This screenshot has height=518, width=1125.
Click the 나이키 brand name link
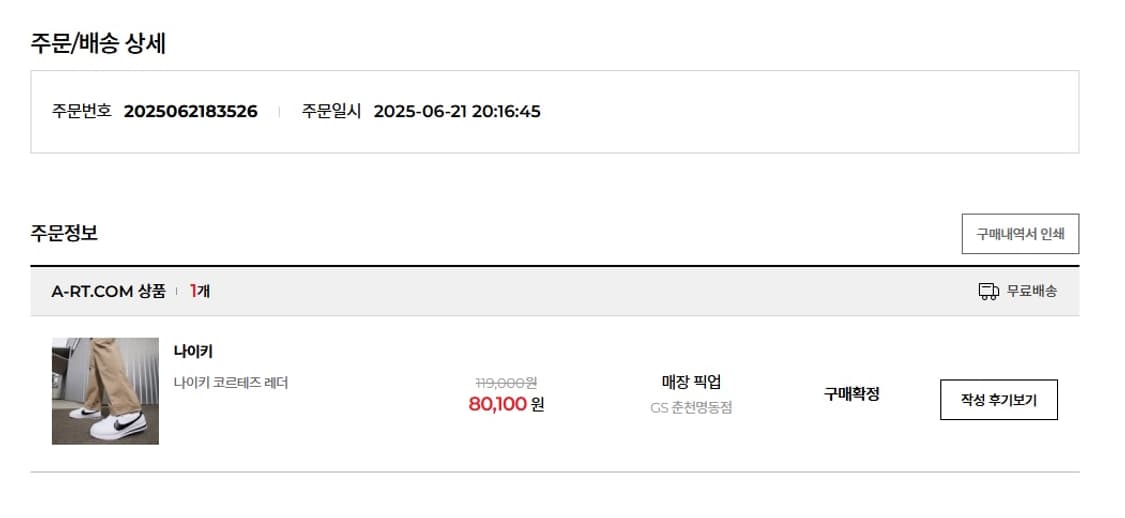(193, 352)
